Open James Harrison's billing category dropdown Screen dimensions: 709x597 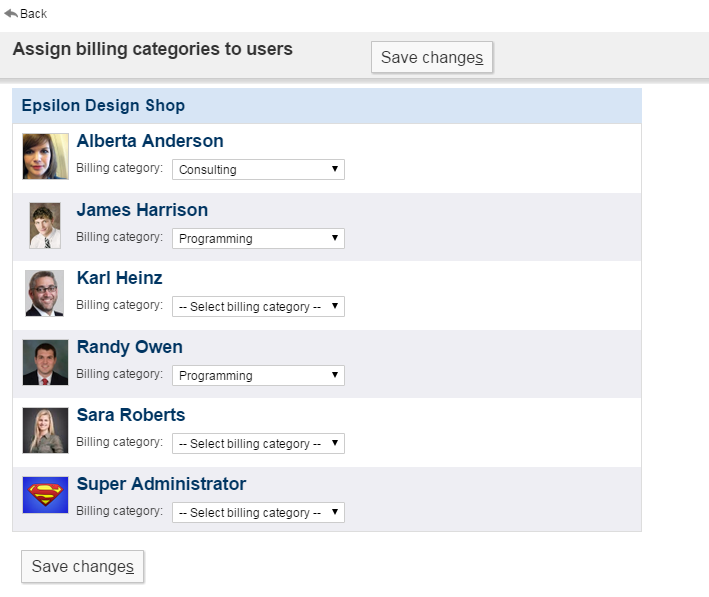tap(258, 239)
